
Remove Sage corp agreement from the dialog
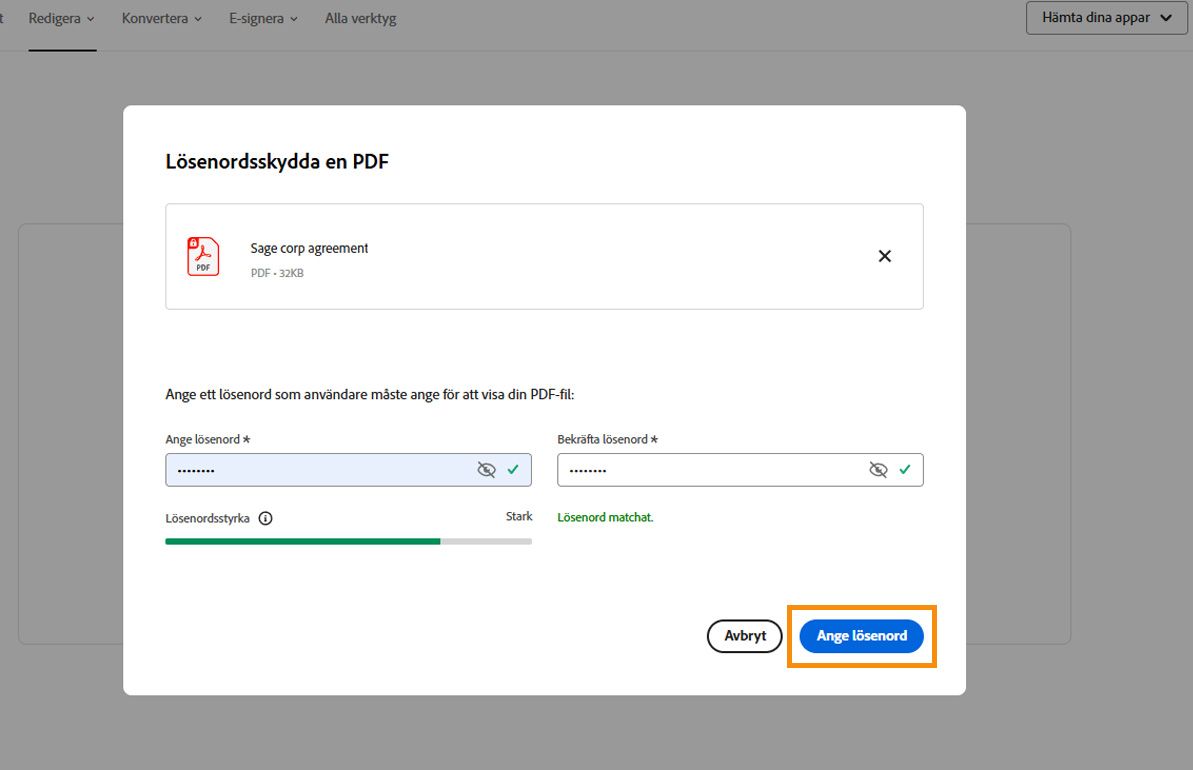pos(884,256)
